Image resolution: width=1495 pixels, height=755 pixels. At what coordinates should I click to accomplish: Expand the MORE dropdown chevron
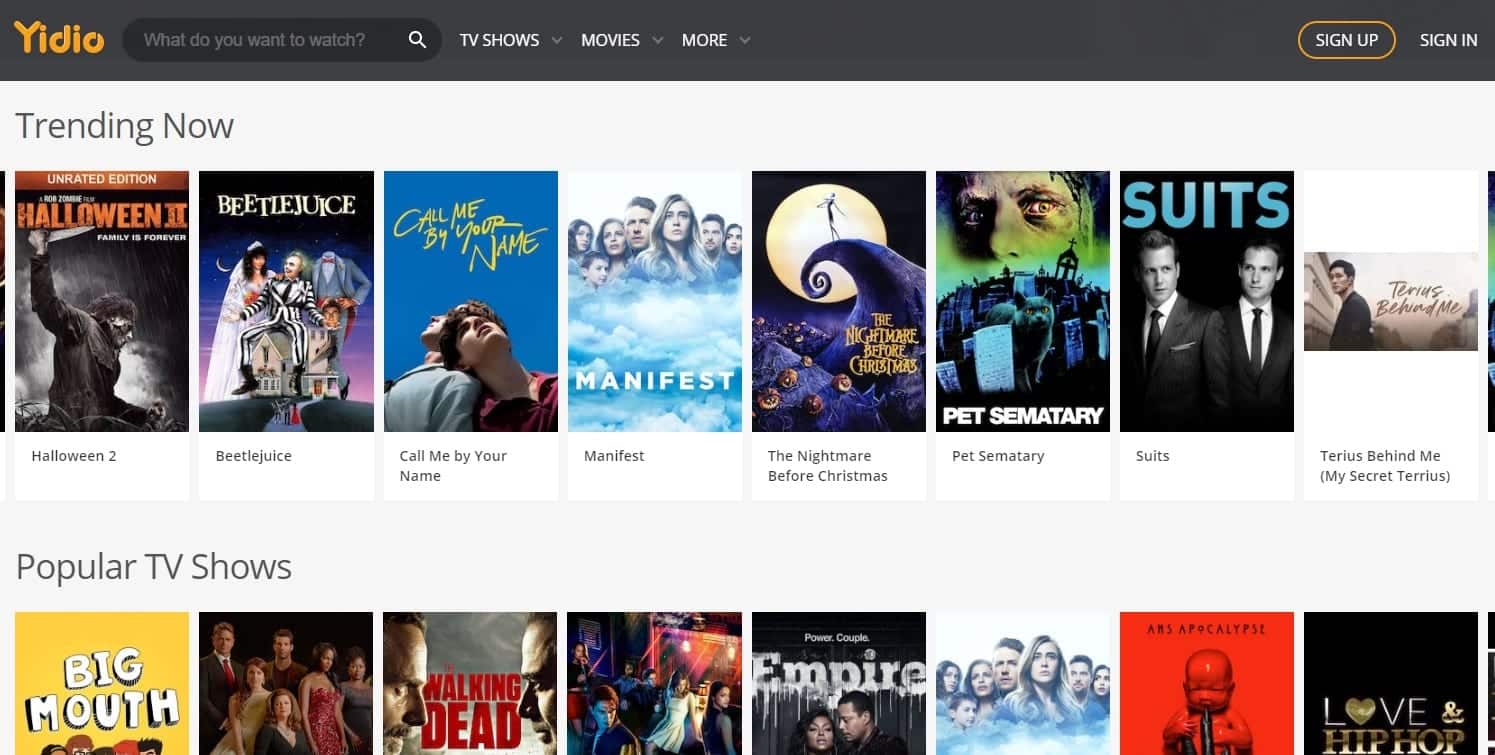(x=744, y=40)
